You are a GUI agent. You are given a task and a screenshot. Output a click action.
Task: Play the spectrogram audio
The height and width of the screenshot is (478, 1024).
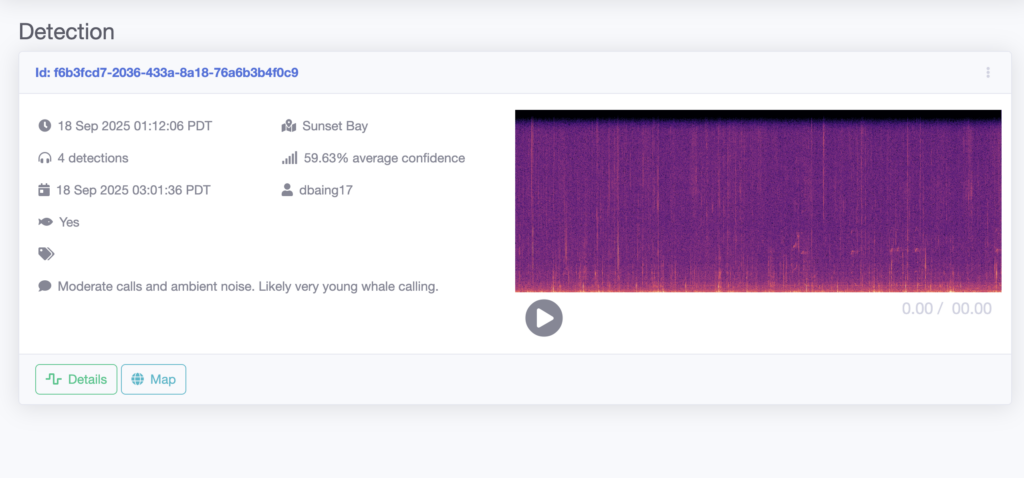pos(544,318)
